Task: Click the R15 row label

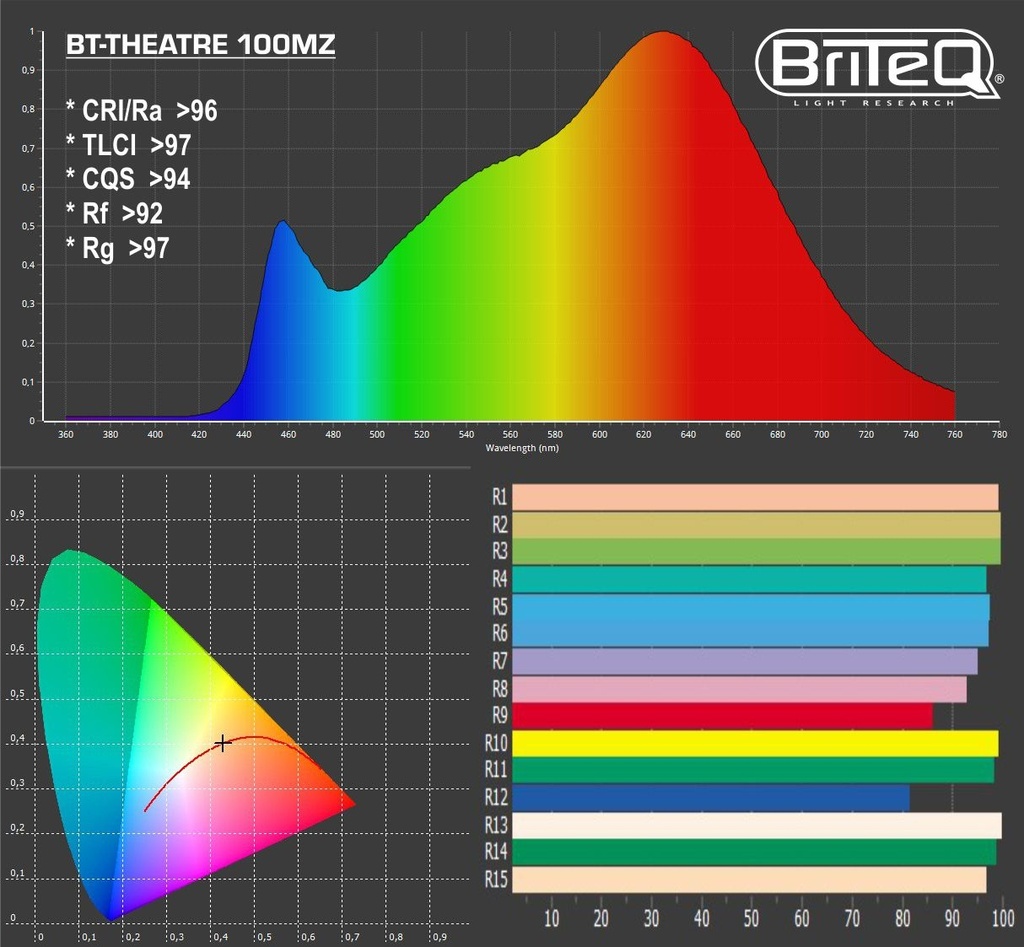Action: [x=496, y=880]
